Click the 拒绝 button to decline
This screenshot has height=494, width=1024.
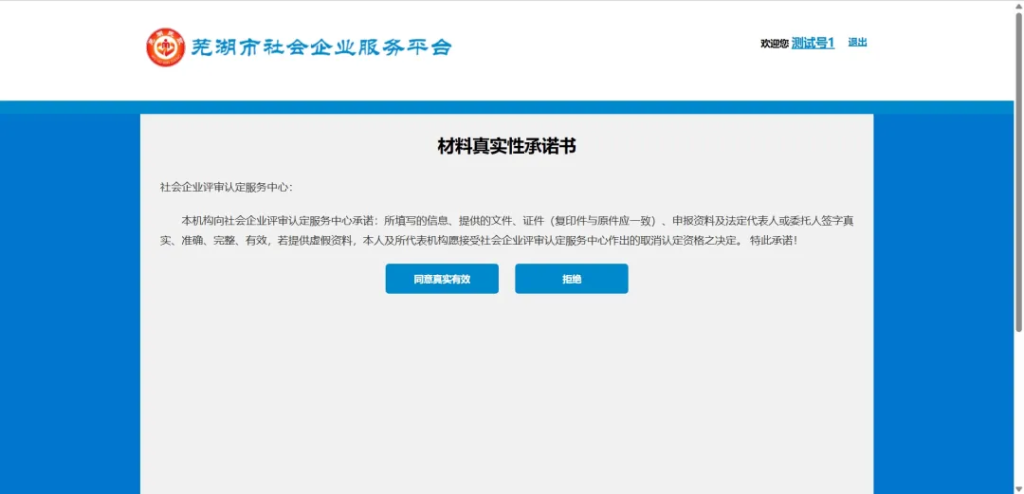click(x=571, y=279)
